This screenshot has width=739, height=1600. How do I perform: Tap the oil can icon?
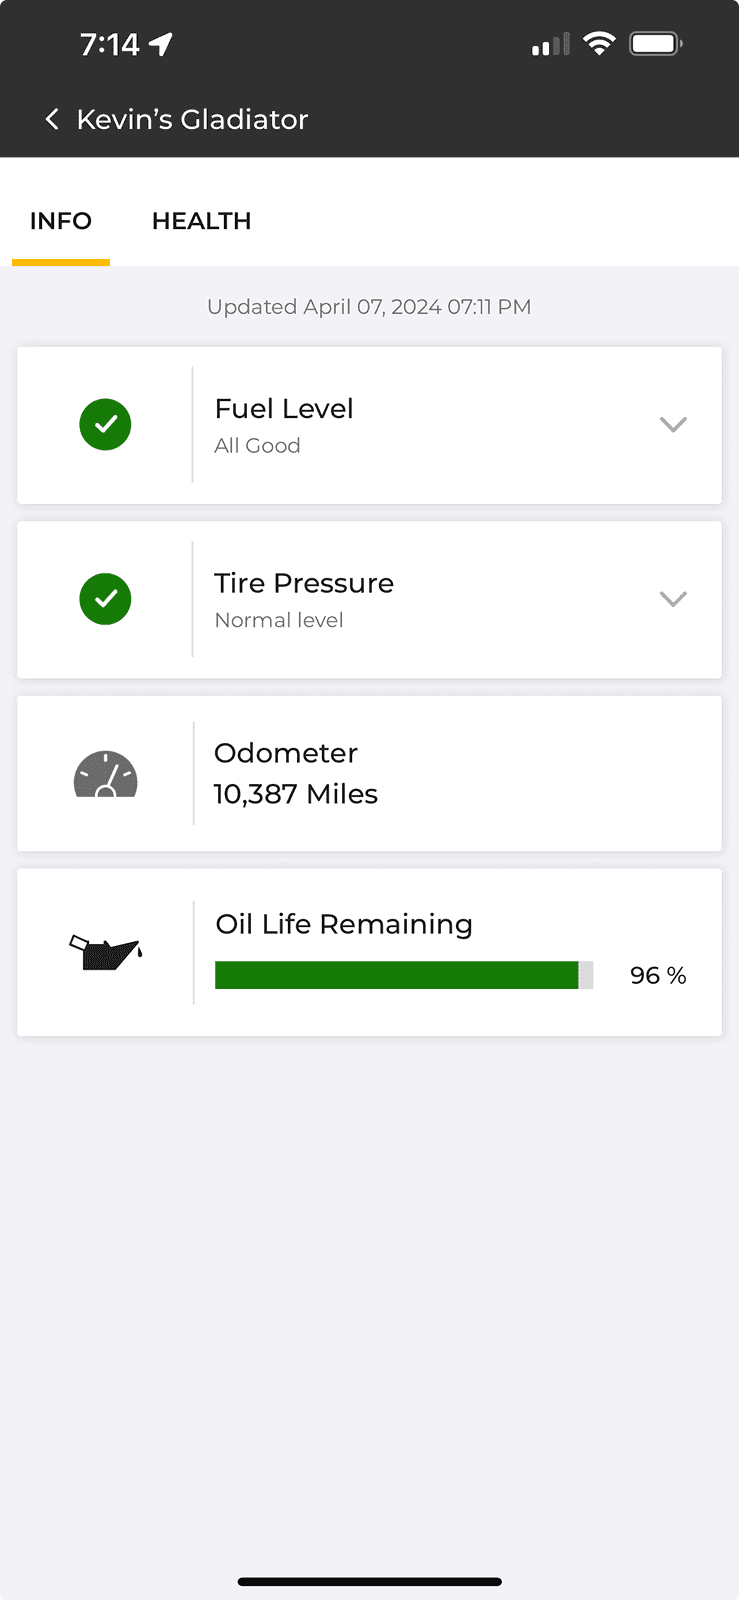105,952
